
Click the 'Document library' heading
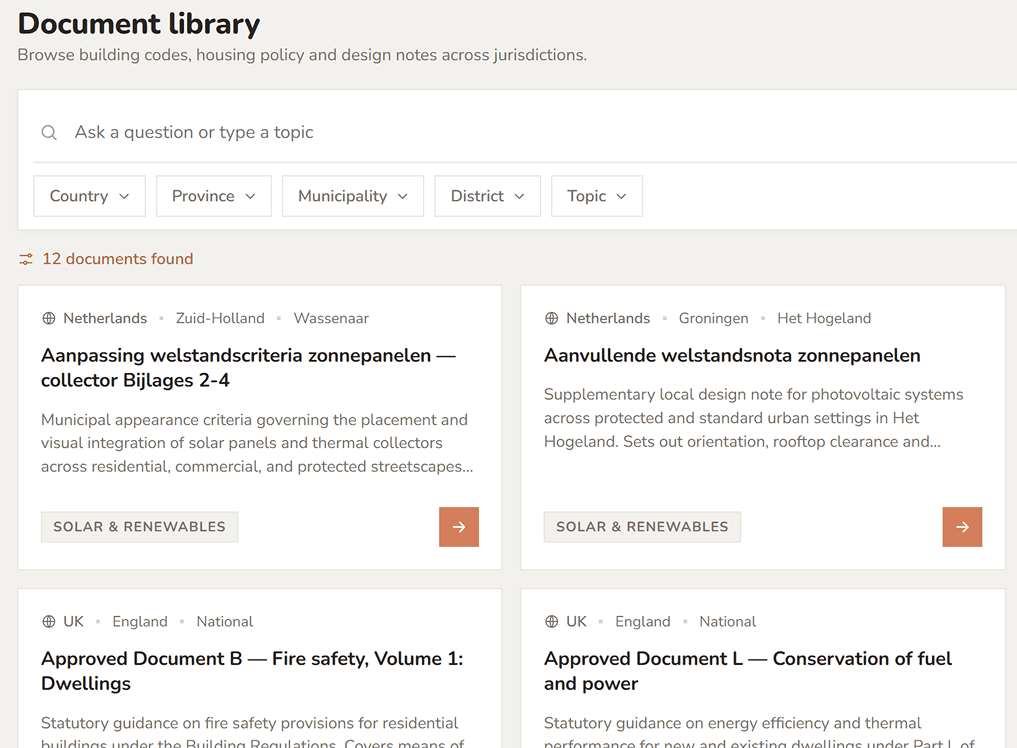pos(139,24)
